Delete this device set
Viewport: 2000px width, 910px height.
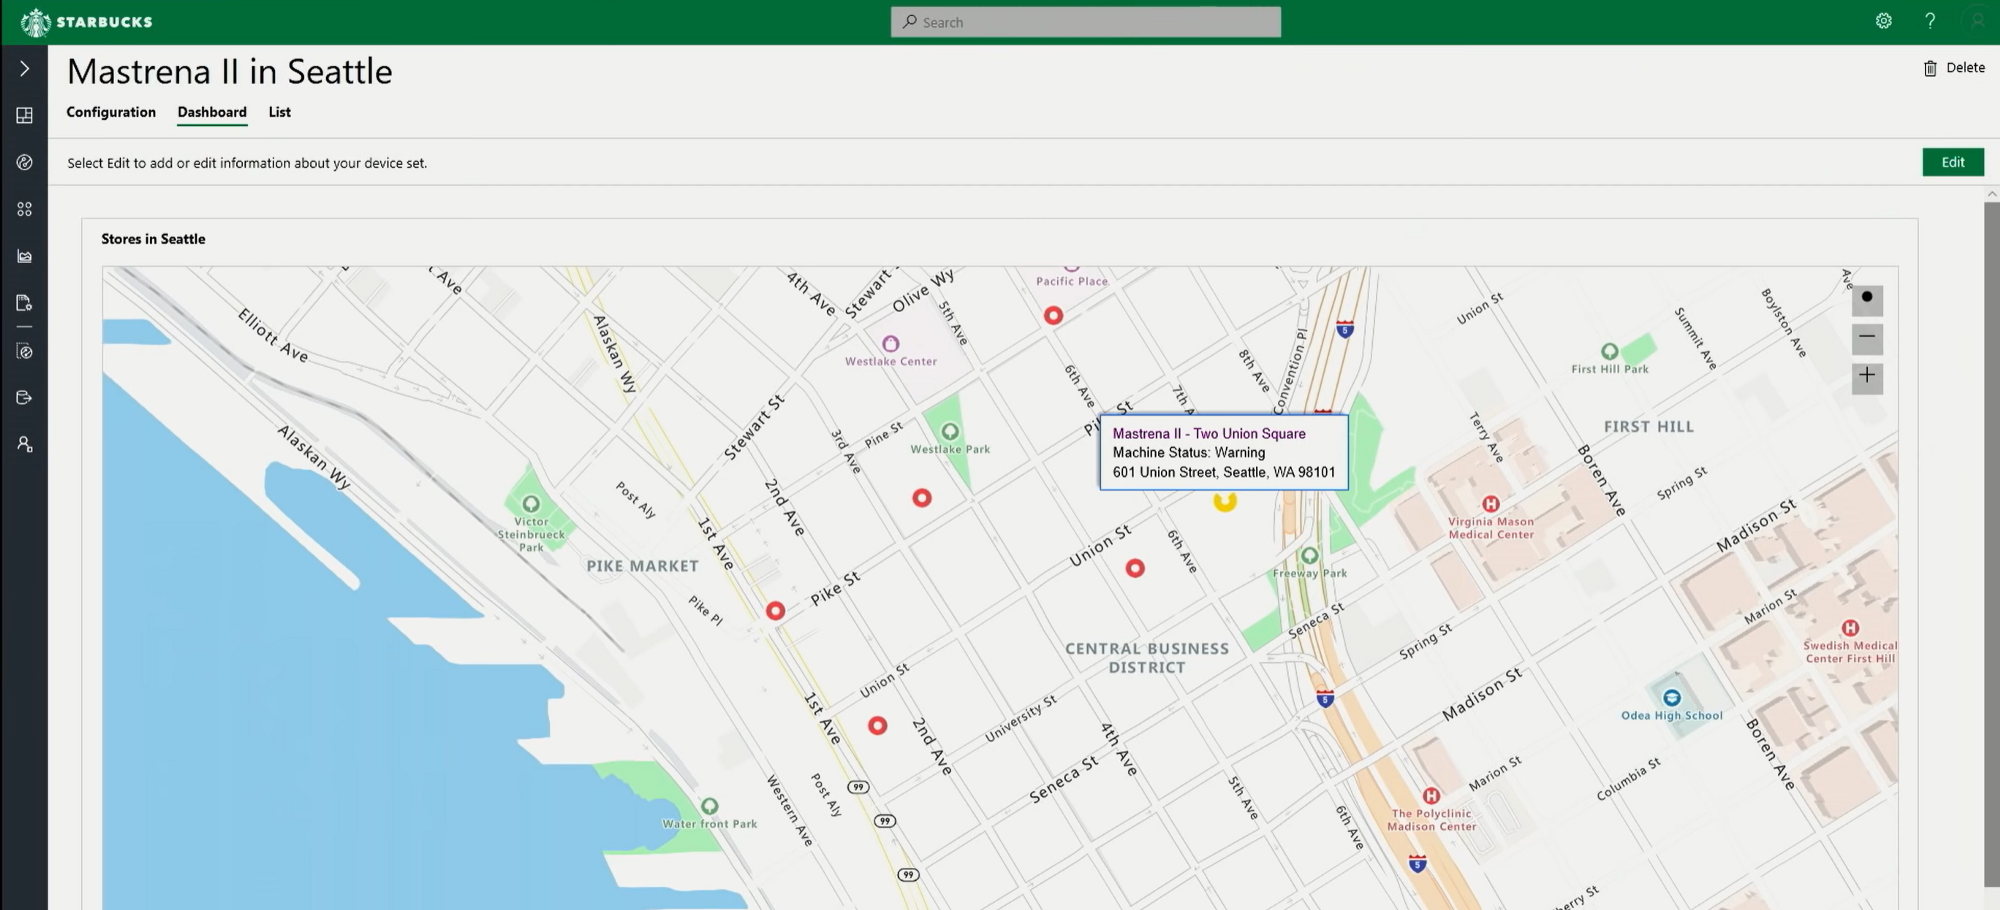pos(1954,68)
